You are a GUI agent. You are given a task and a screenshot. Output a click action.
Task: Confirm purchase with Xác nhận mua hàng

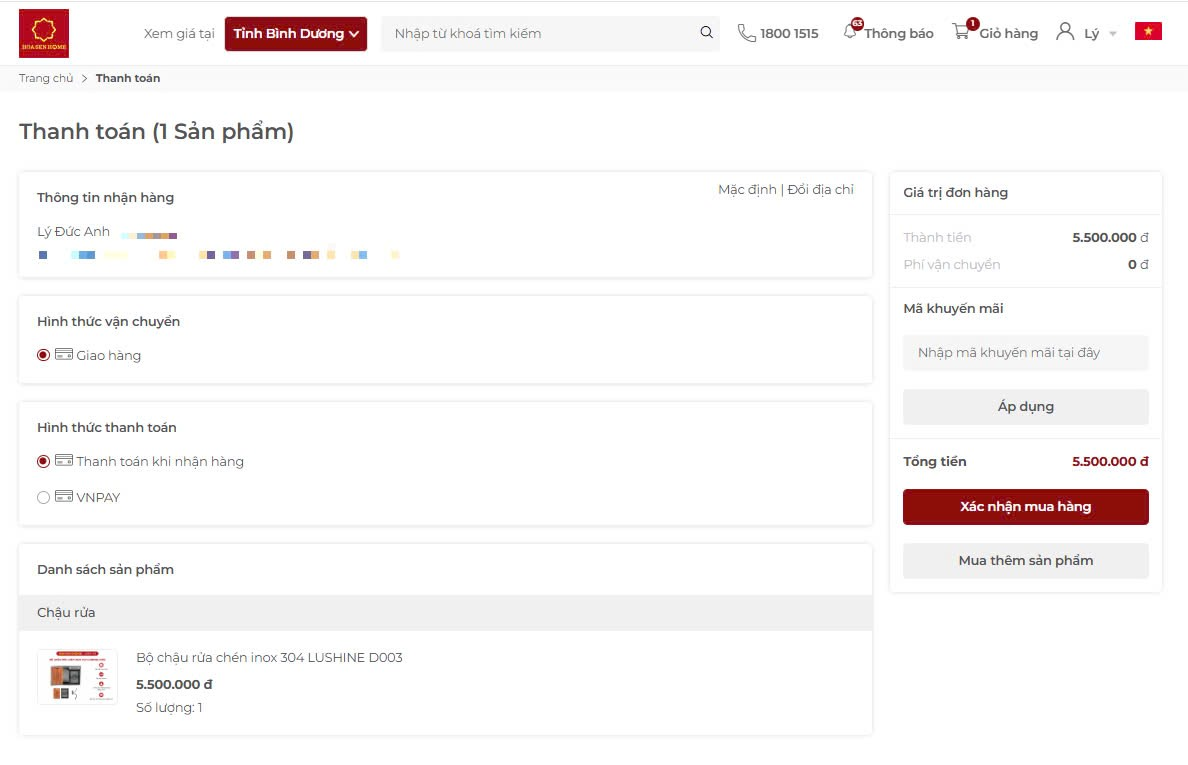(1025, 507)
